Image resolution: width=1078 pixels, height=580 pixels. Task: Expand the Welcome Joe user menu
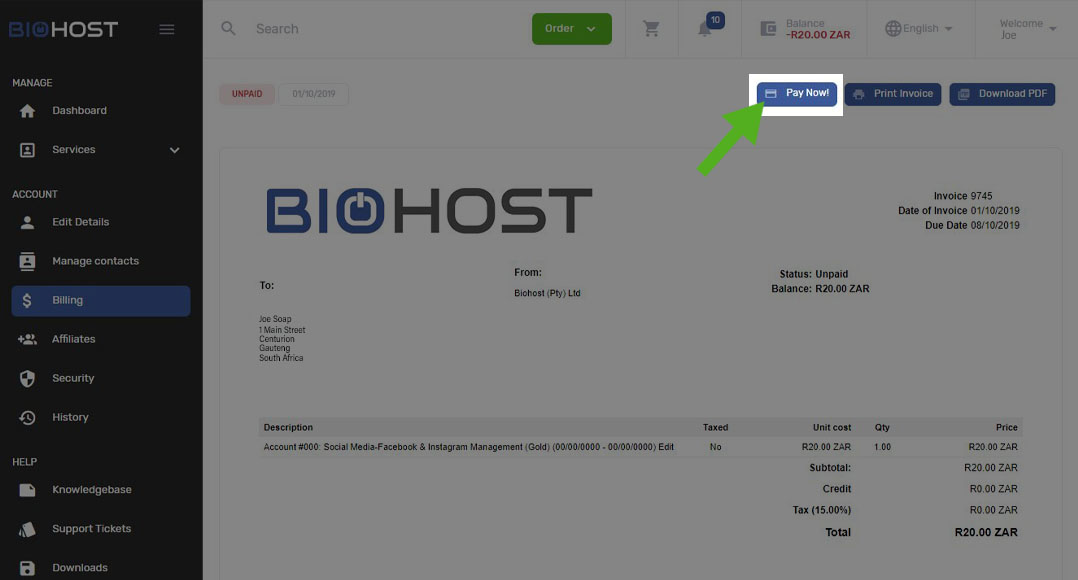coord(1028,29)
